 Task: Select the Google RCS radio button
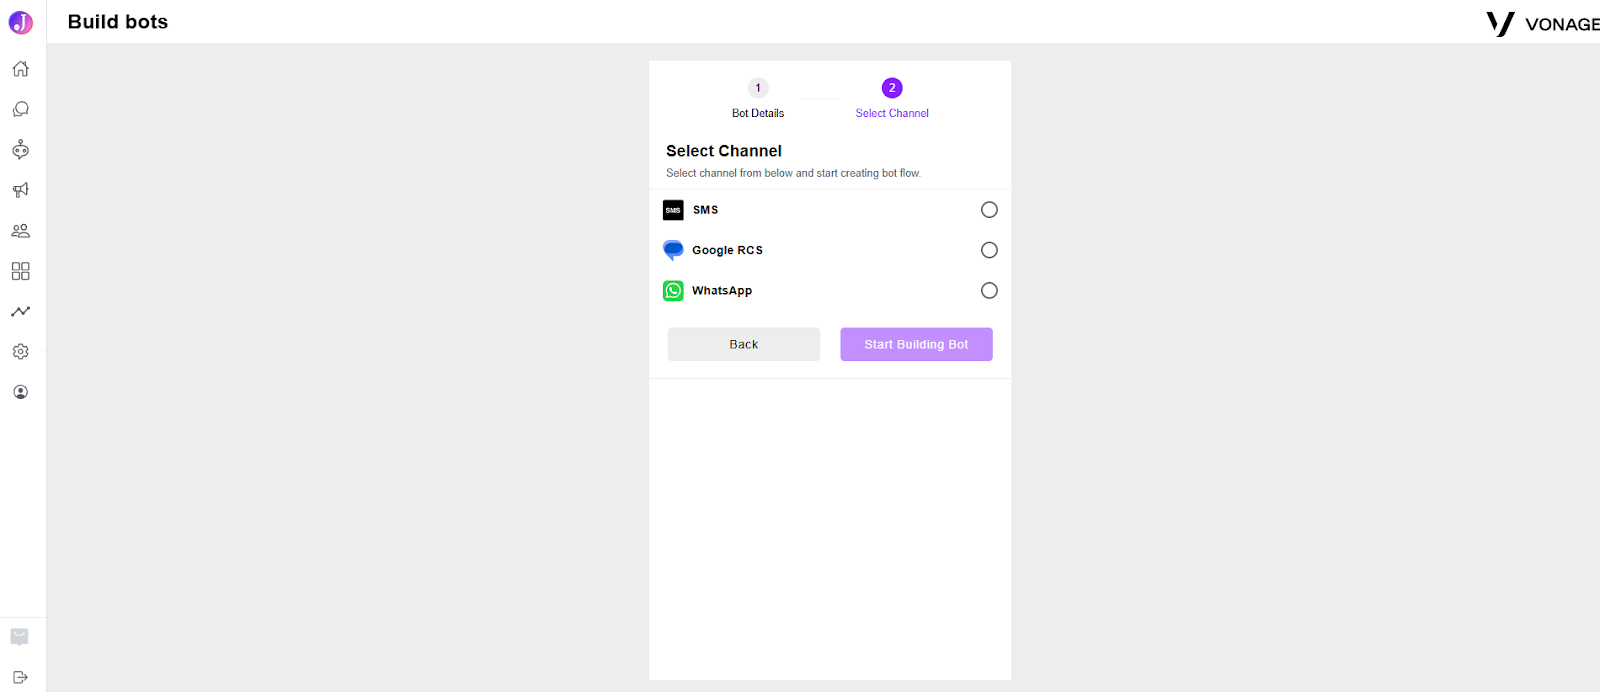point(989,250)
